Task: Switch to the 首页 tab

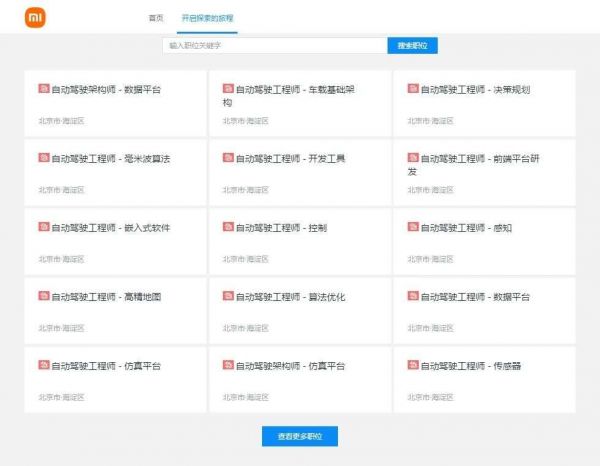Action: [x=155, y=18]
